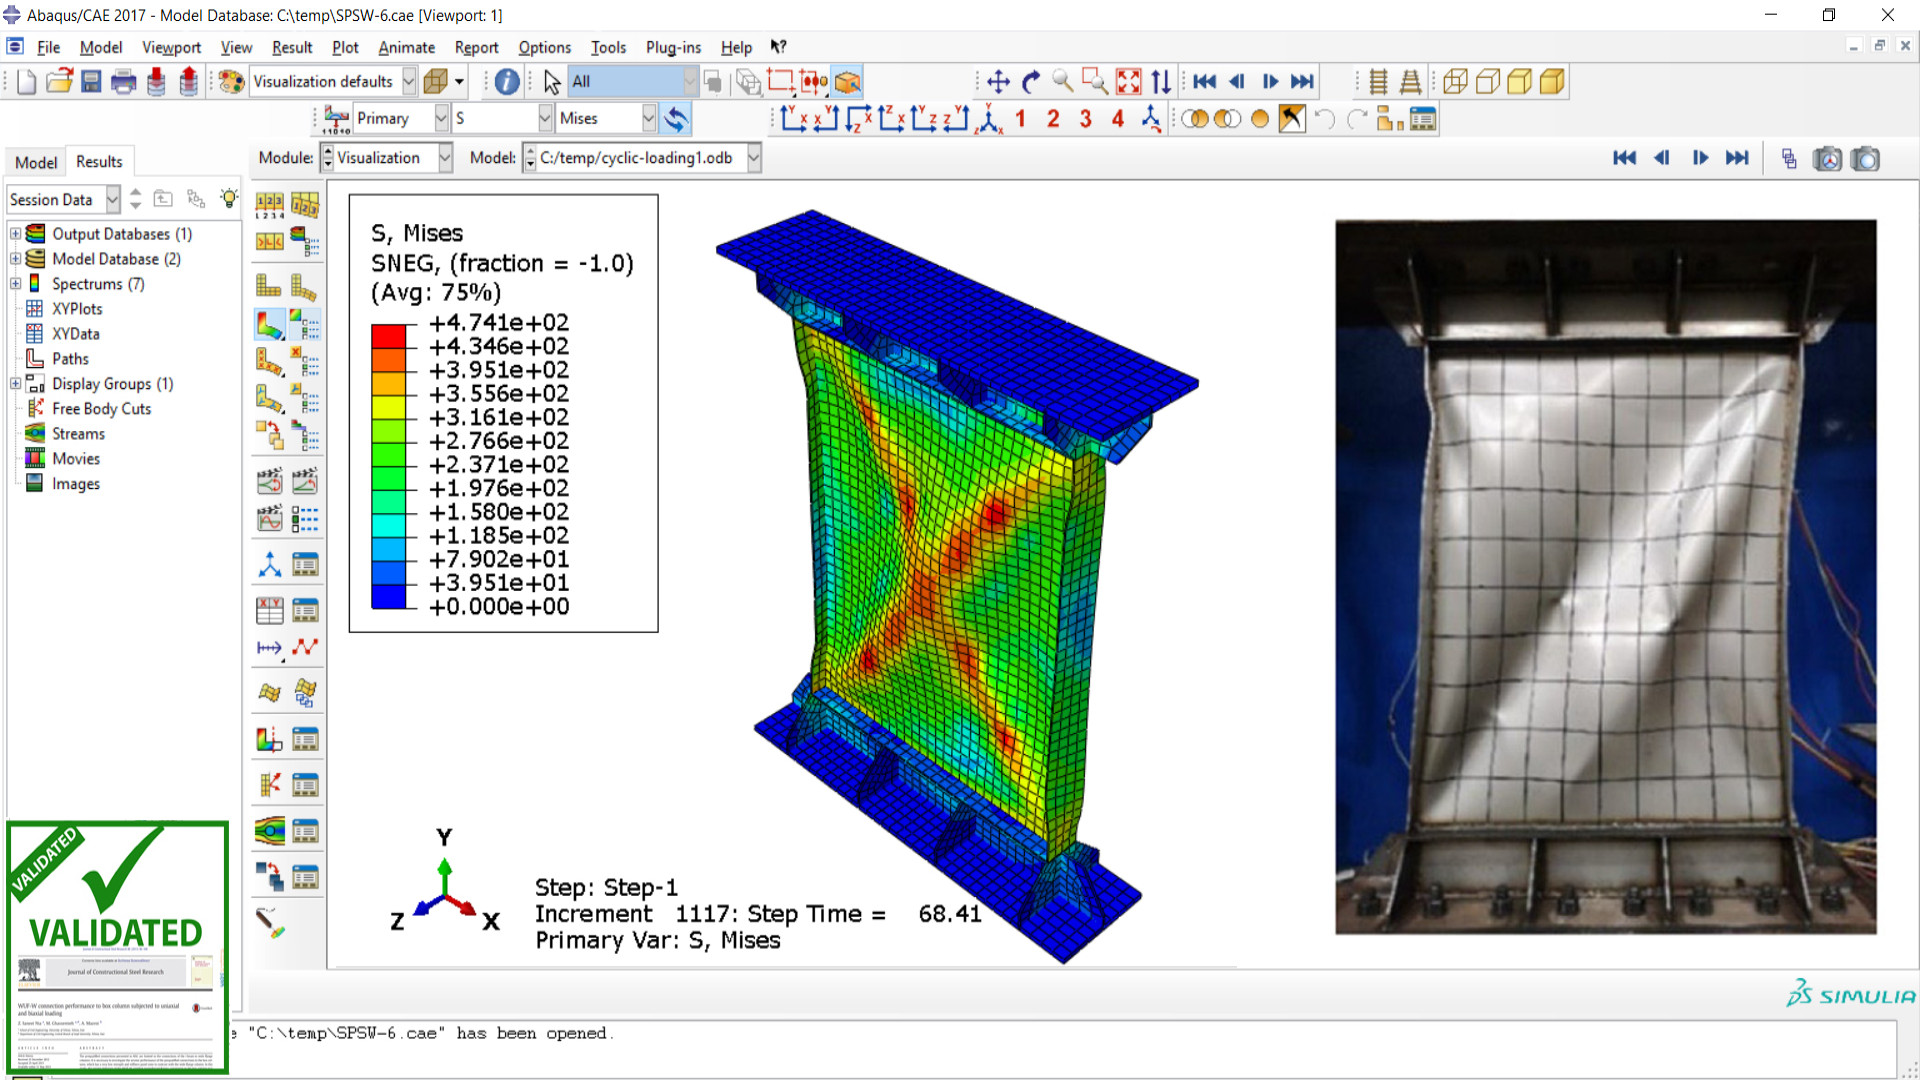Screen dimensions: 1920x1080
Task: Jump to first frame in top toolbar
Action: tap(1205, 82)
